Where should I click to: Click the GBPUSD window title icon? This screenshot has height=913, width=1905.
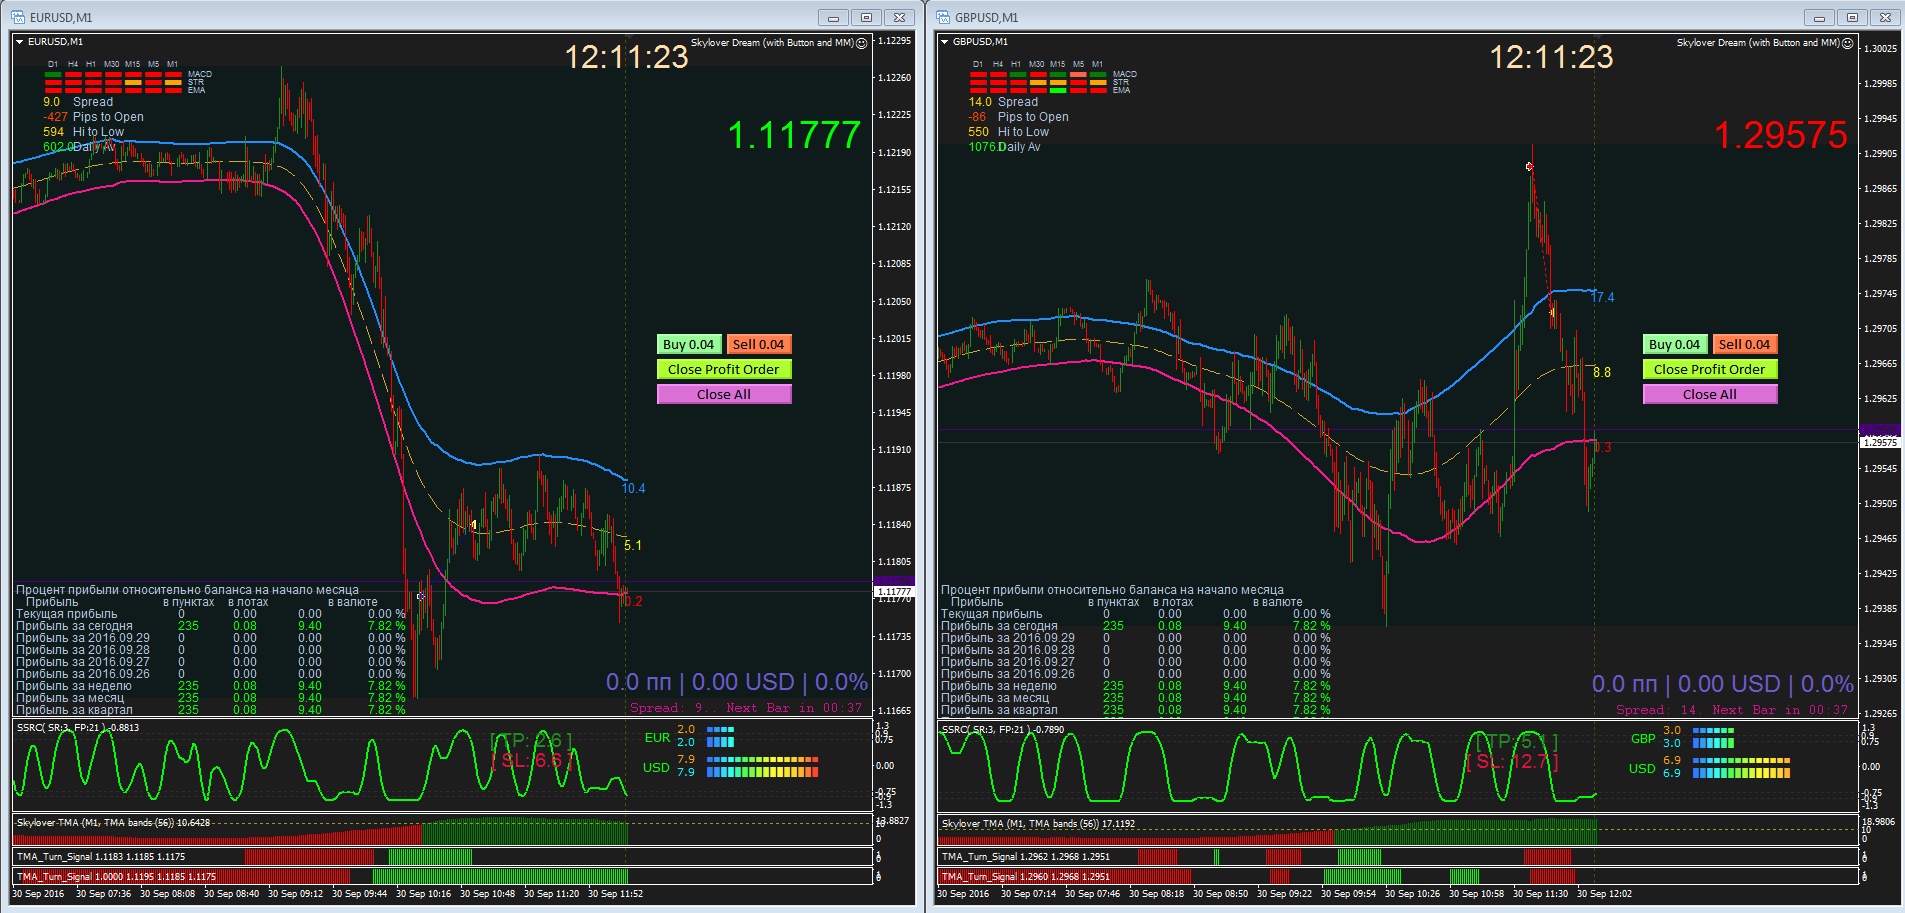pos(943,17)
